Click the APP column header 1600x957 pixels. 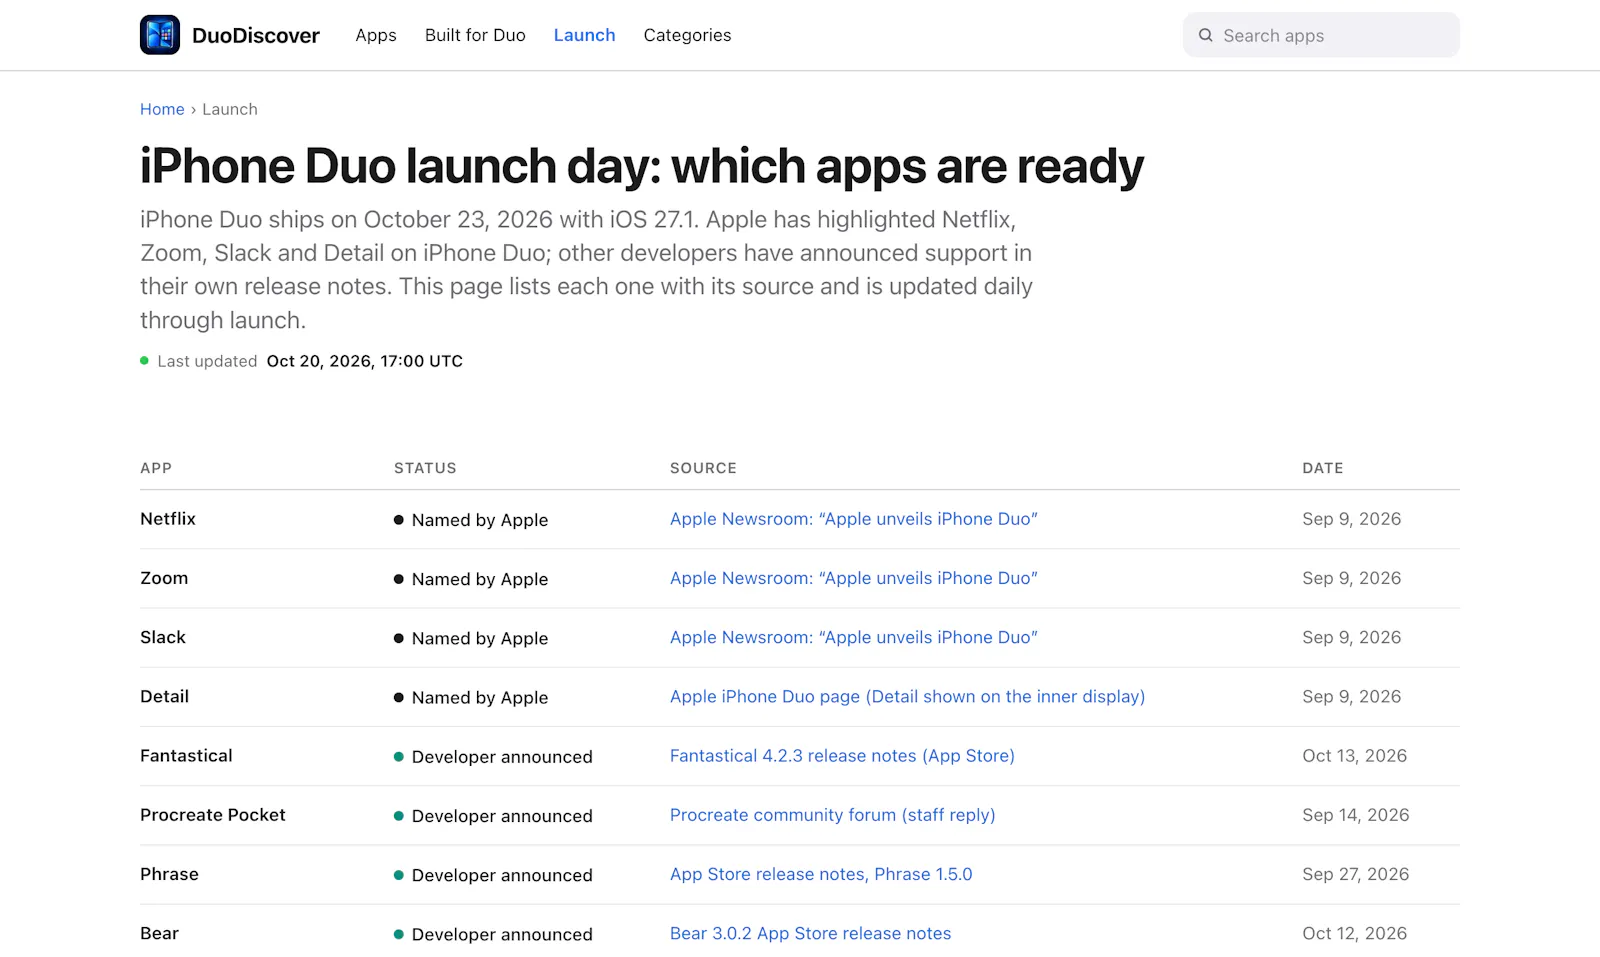[156, 468]
